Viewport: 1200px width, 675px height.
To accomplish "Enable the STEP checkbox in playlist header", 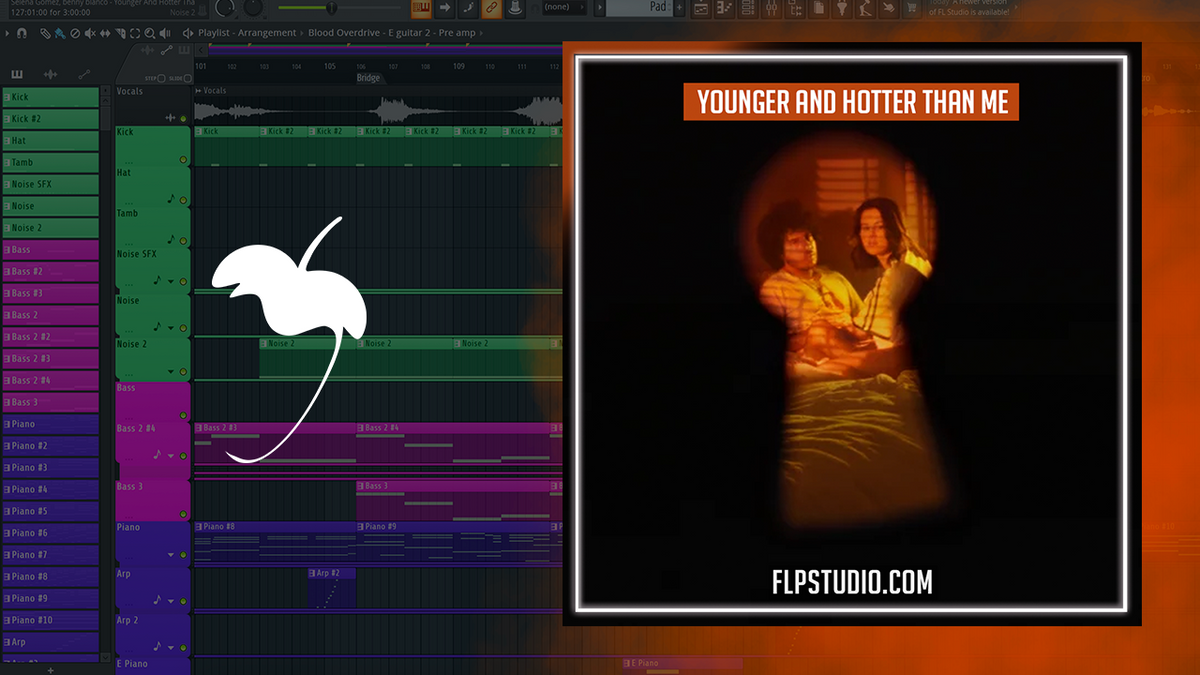I will pyautogui.click(x=161, y=79).
